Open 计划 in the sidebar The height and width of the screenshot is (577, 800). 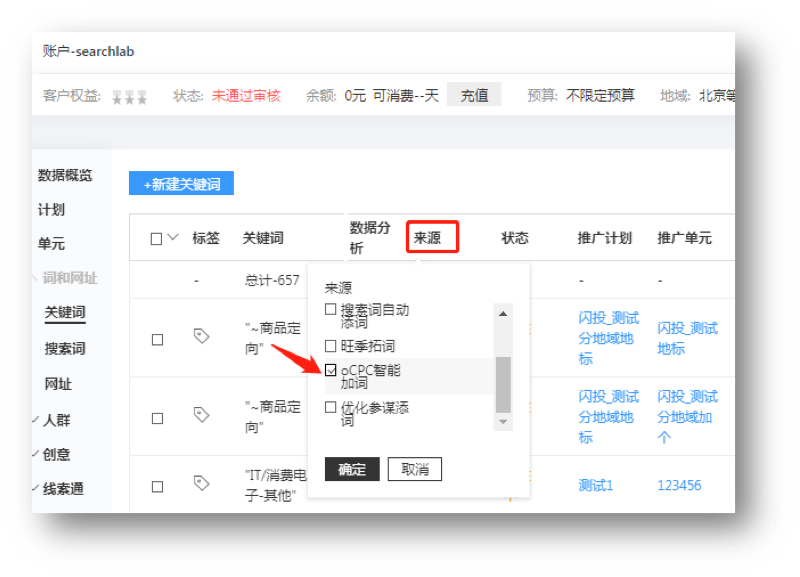click(51, 210)
